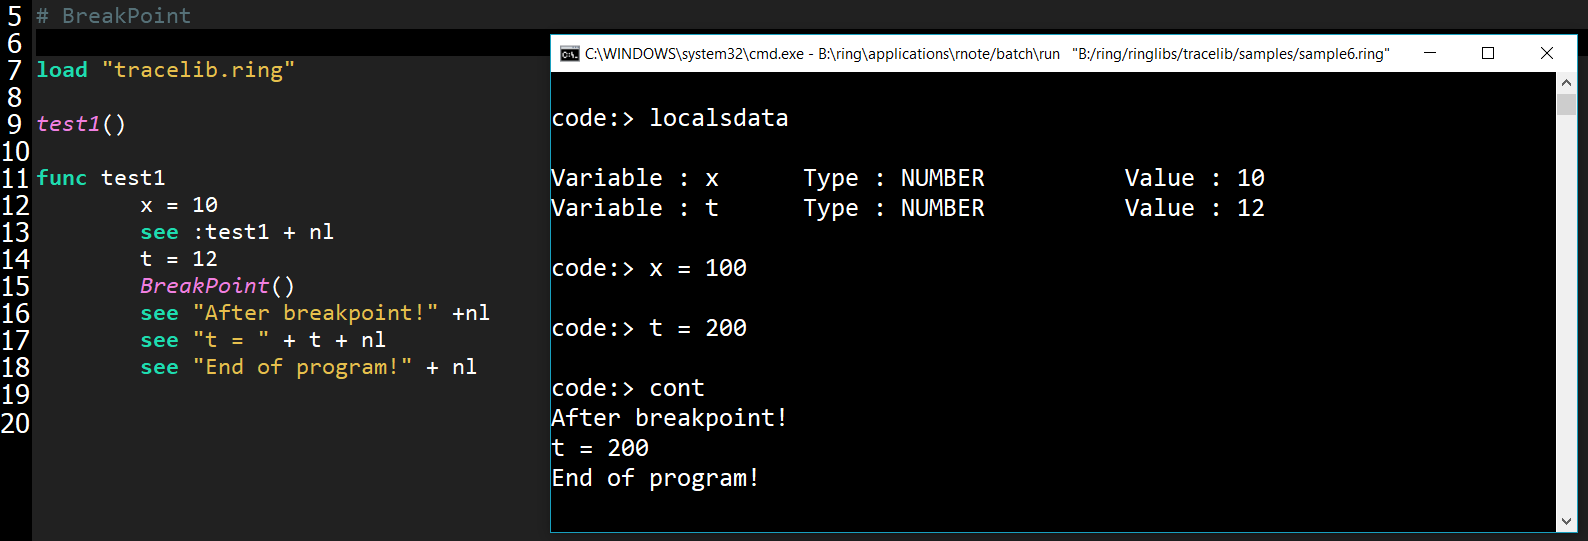The image size is (1588, 541).
Task: Click the BreakPoint() call in the code
Action: click(x=217, y=286)
